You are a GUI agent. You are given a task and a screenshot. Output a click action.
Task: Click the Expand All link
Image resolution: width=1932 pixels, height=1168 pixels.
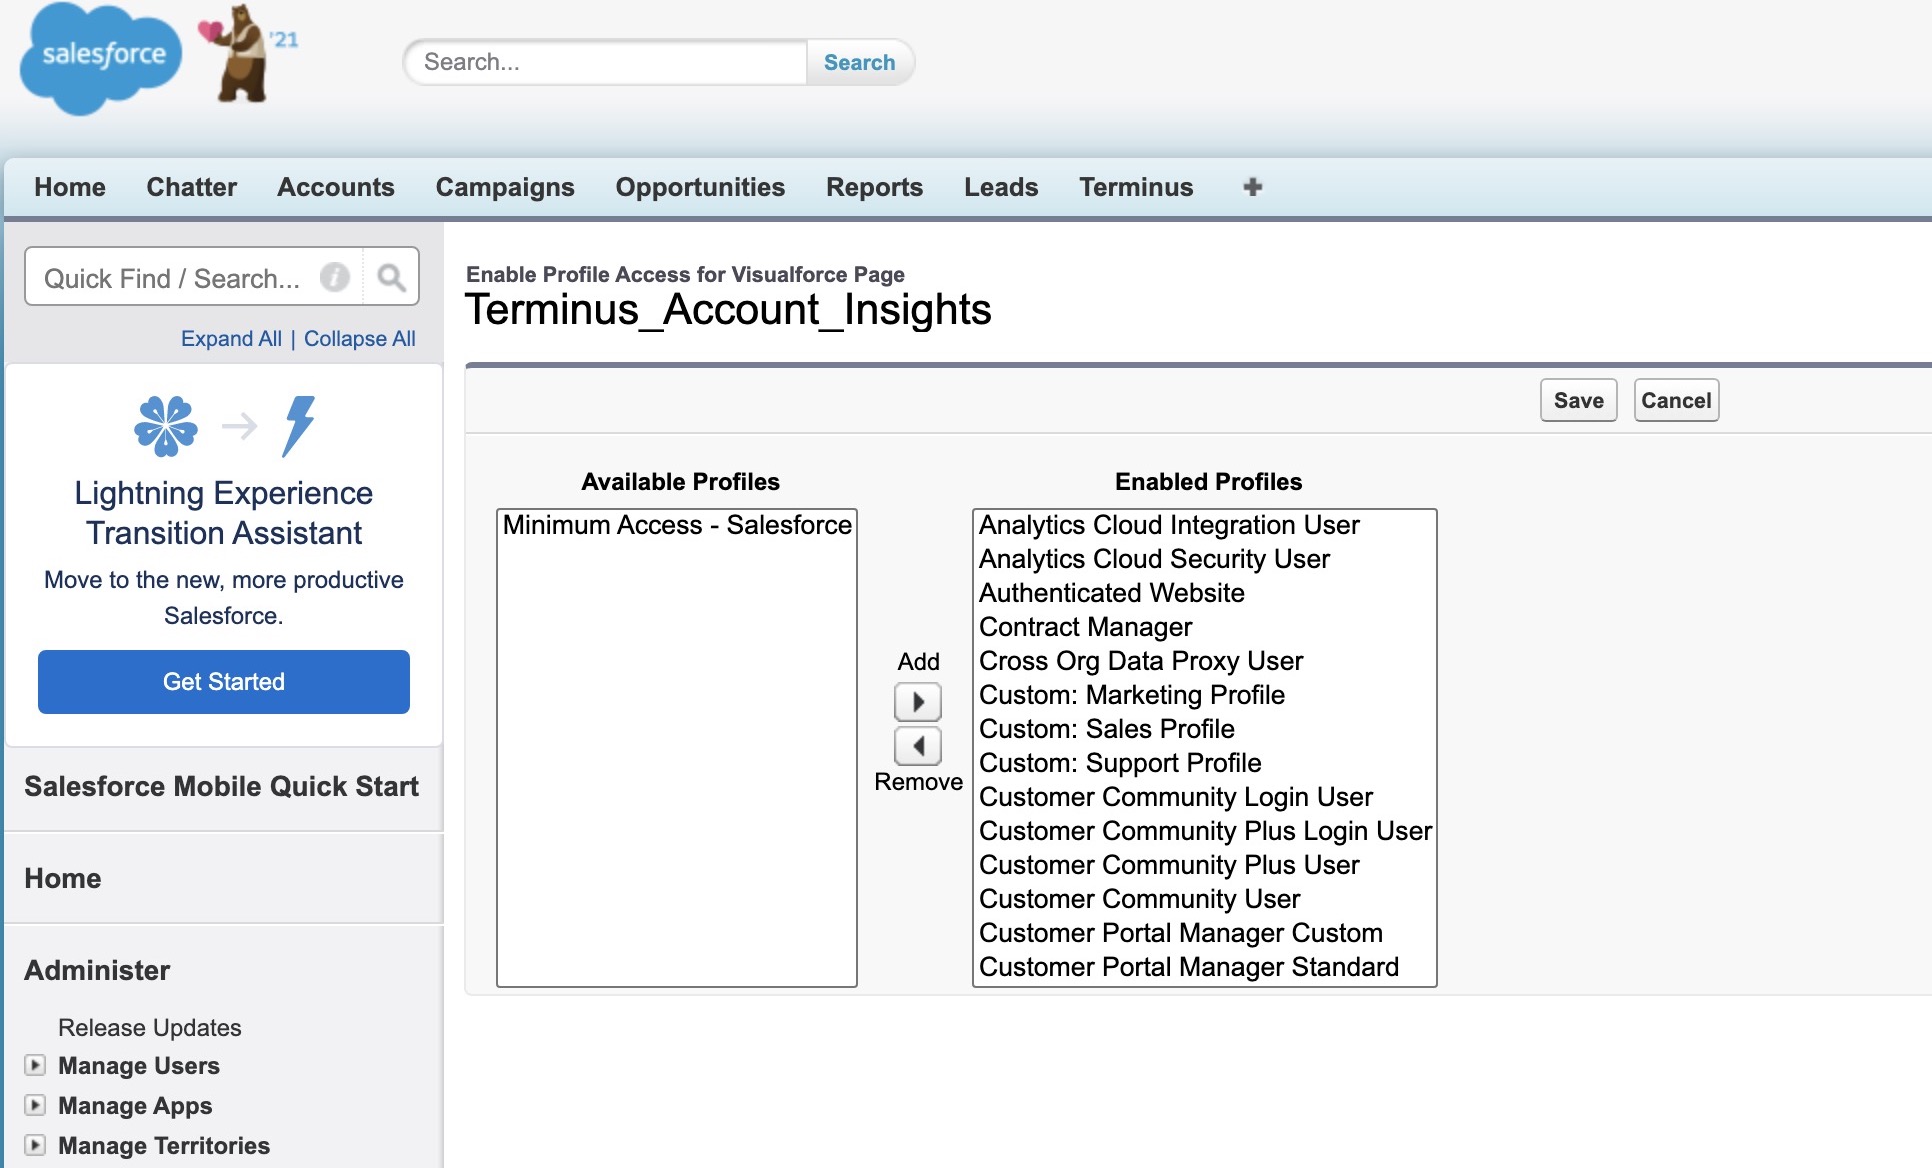(x=231, y=338)
